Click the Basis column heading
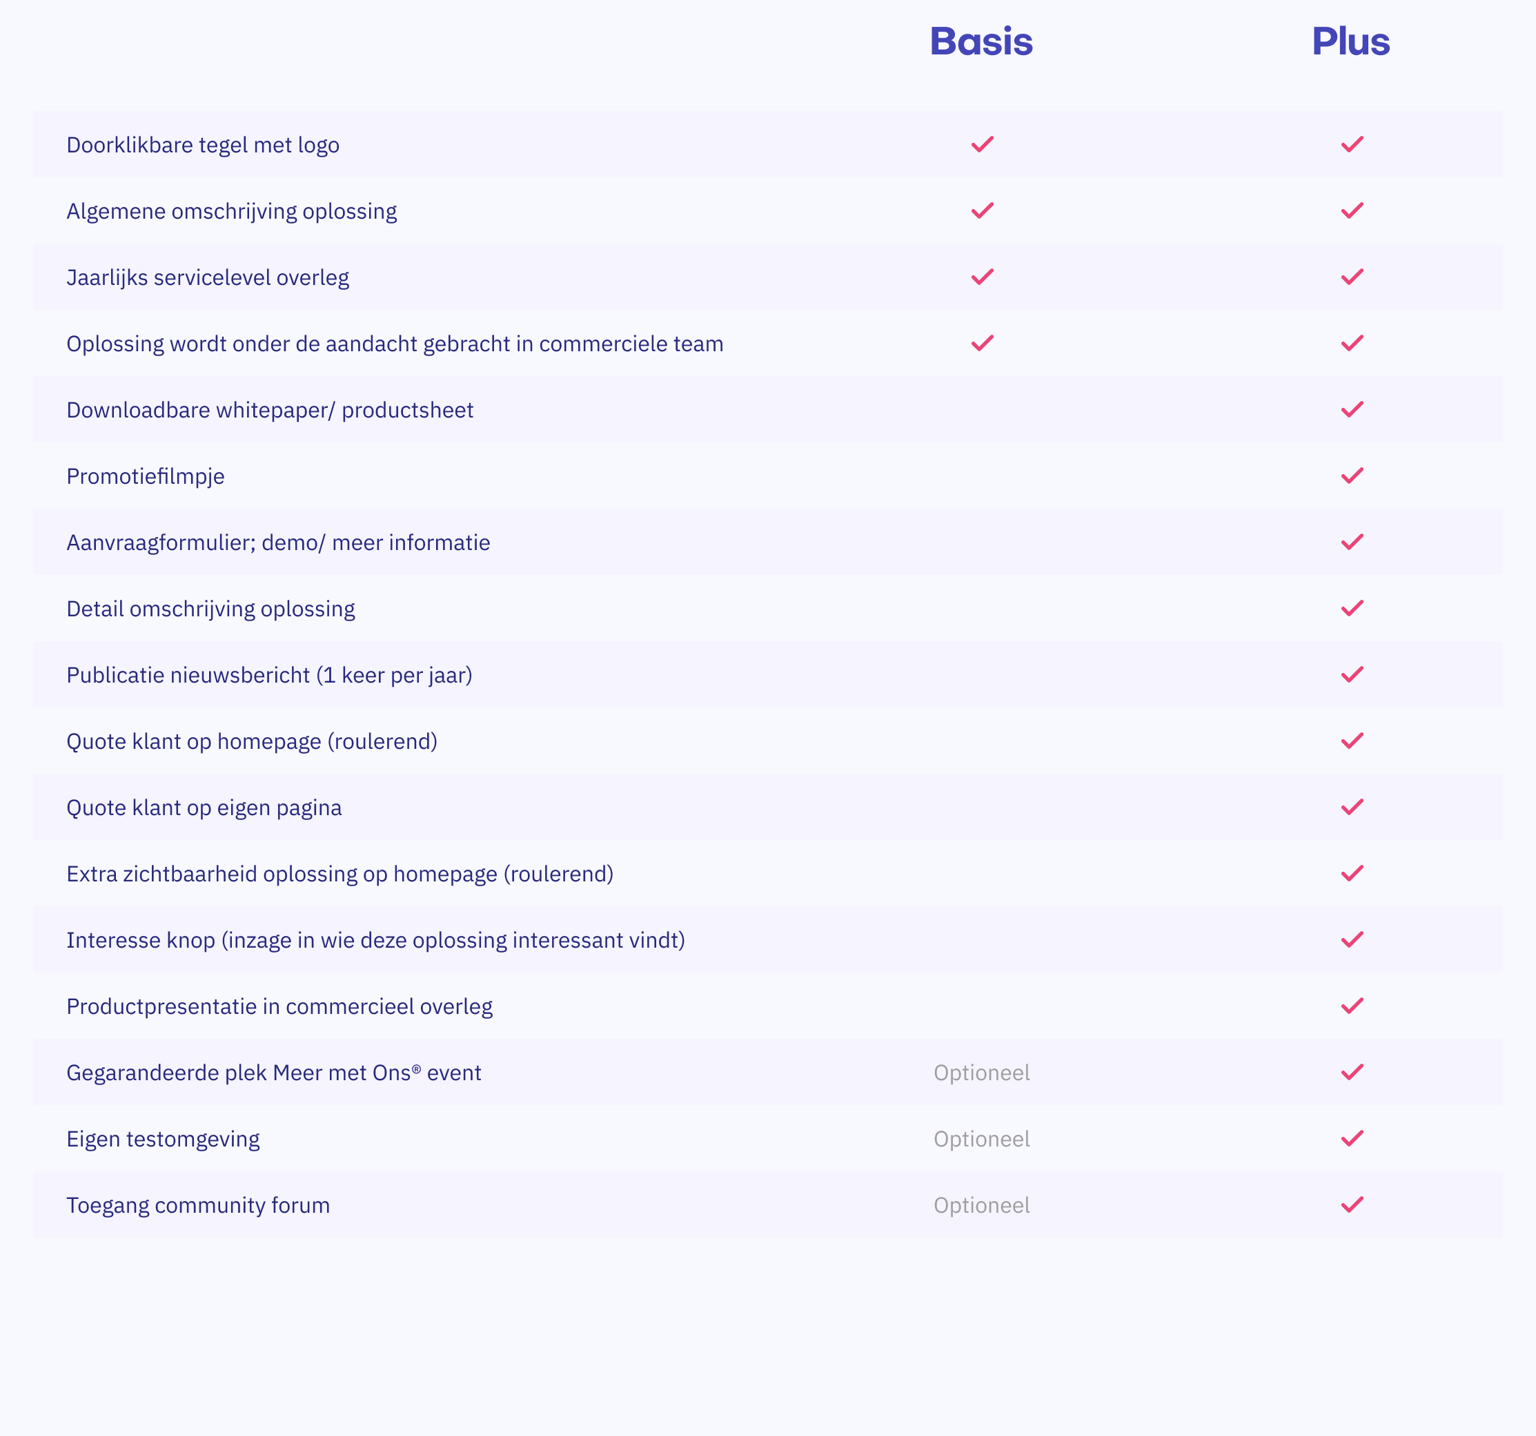1536x1436 pixels. 981,42
